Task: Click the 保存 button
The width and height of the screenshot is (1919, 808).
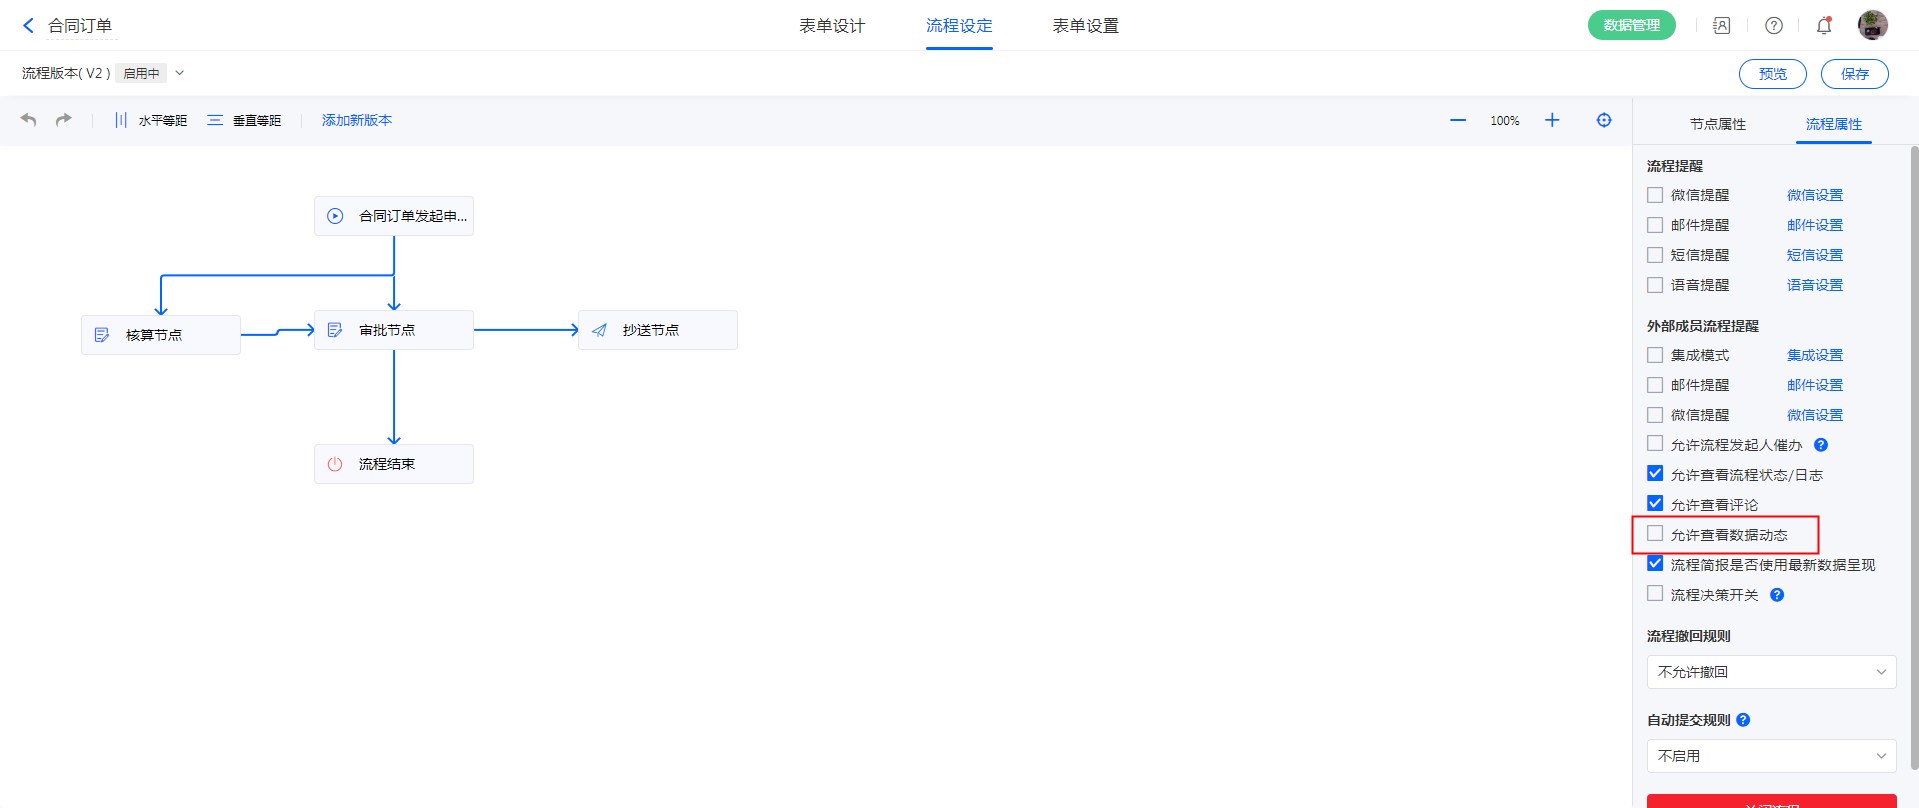Action: [1854, 74]
